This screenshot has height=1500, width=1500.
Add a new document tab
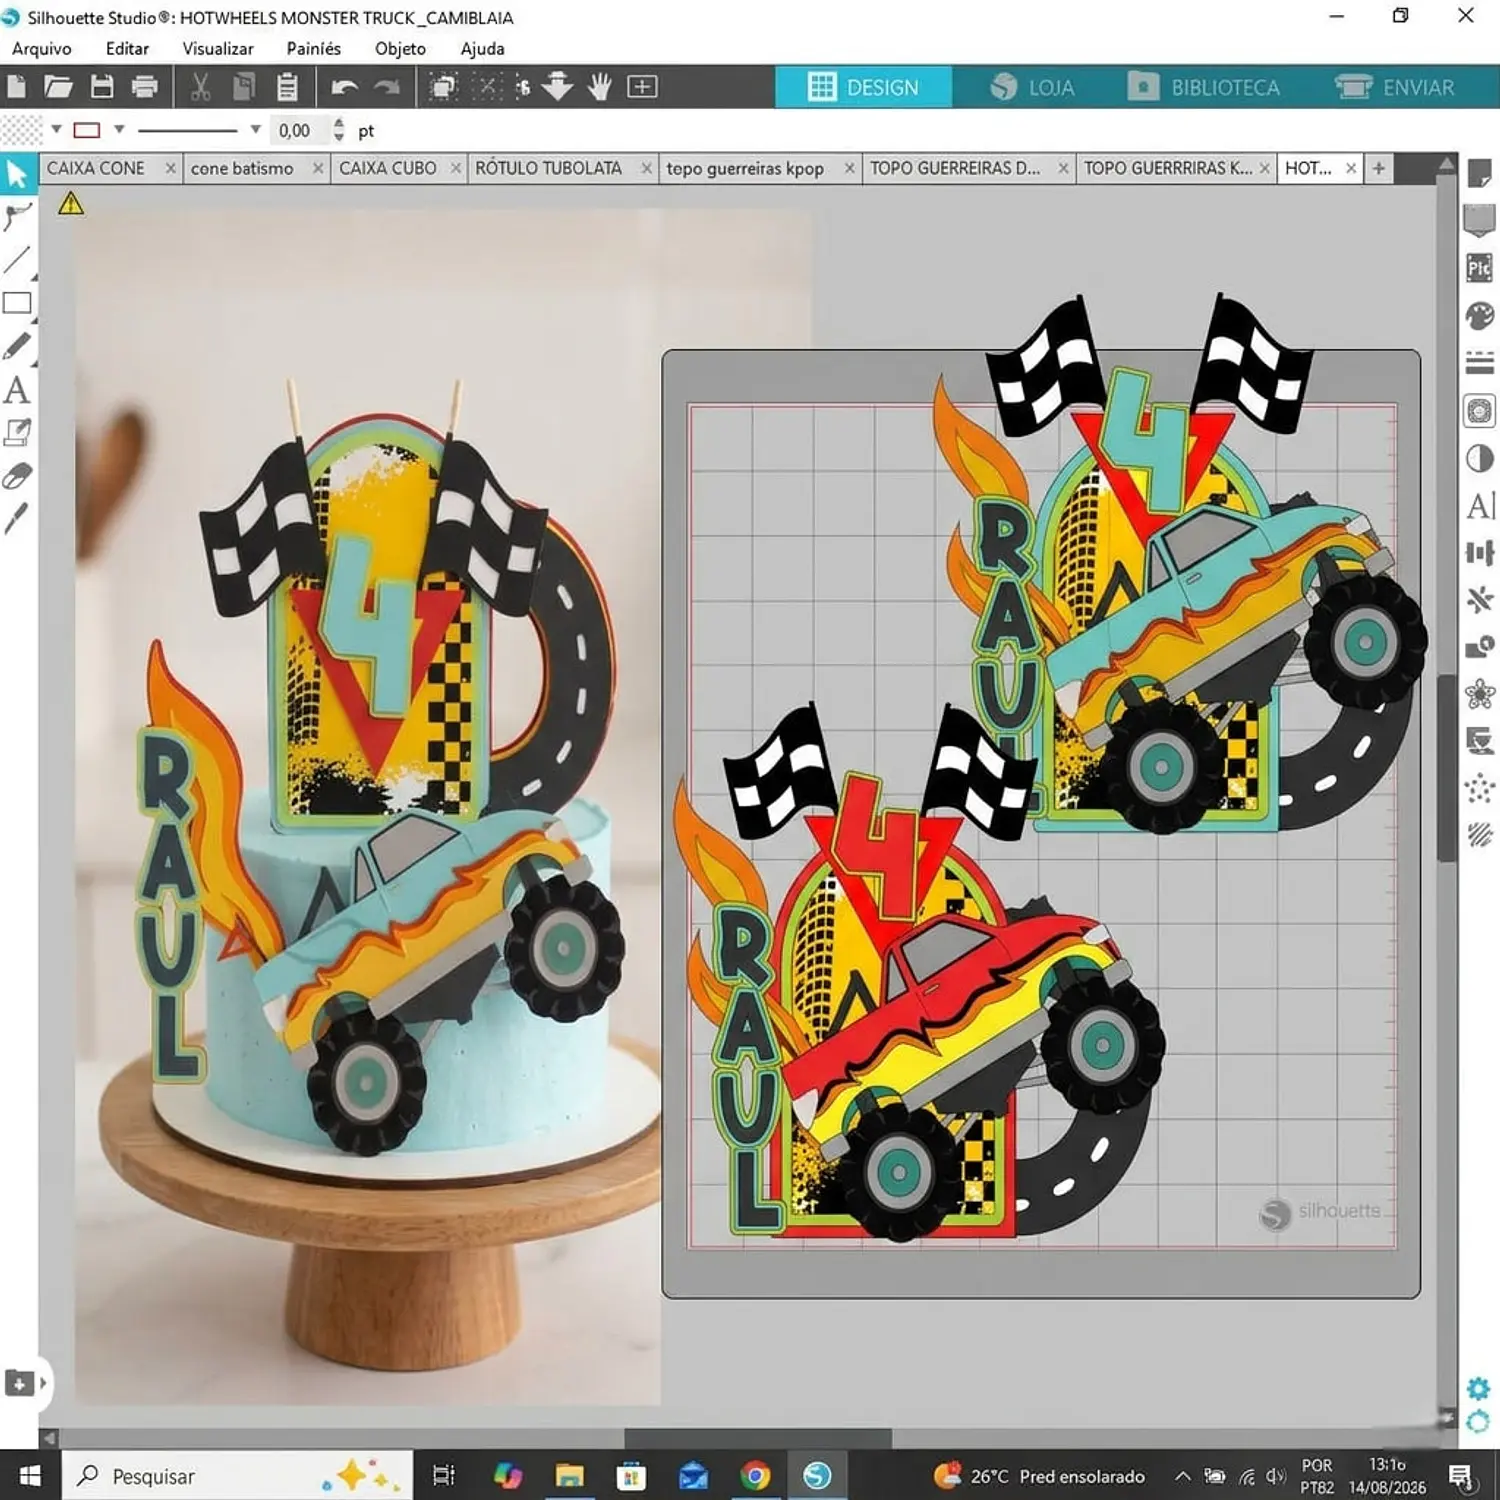[x=1379, y=168]
